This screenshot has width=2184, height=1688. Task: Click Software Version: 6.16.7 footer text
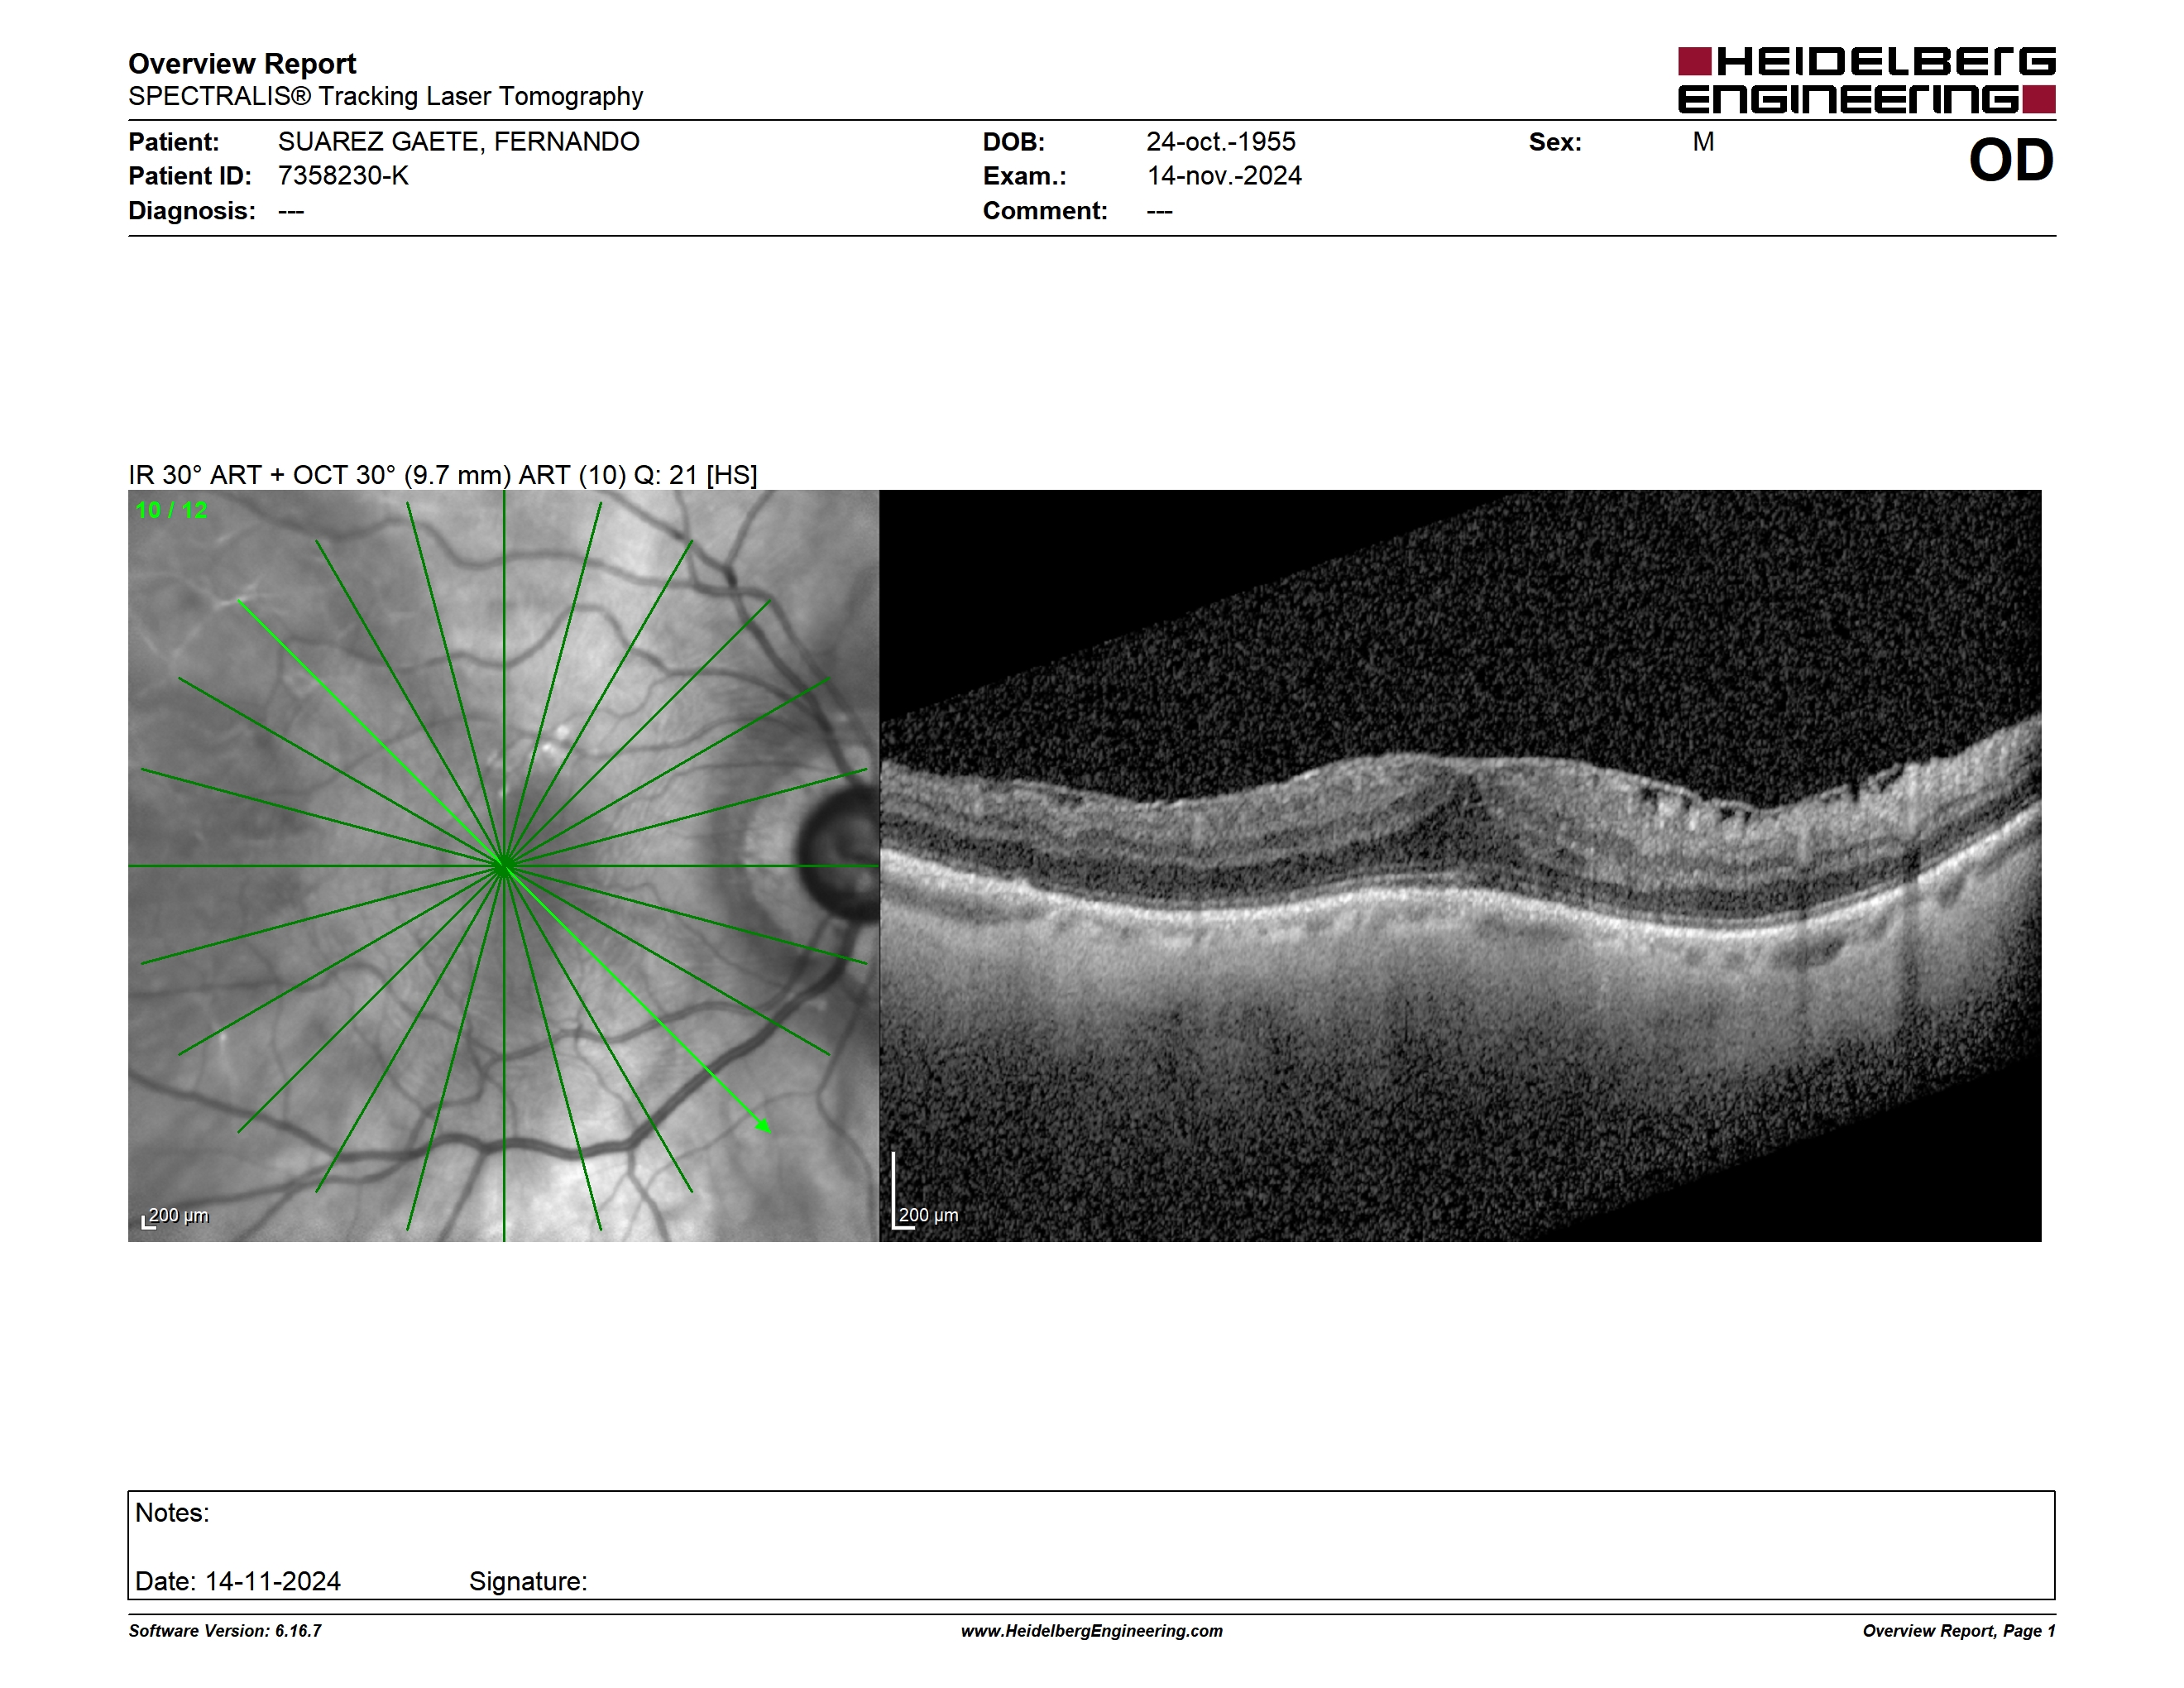tap(225, 1631)
